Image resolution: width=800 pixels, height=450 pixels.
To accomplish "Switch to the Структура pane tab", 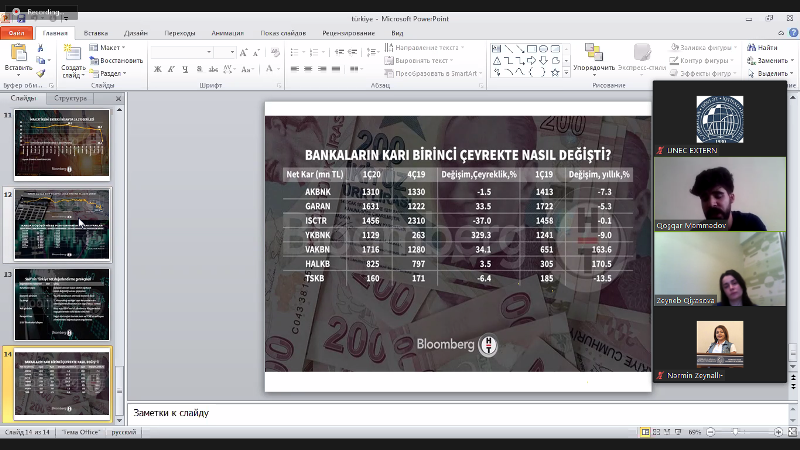I will [70, 98].
